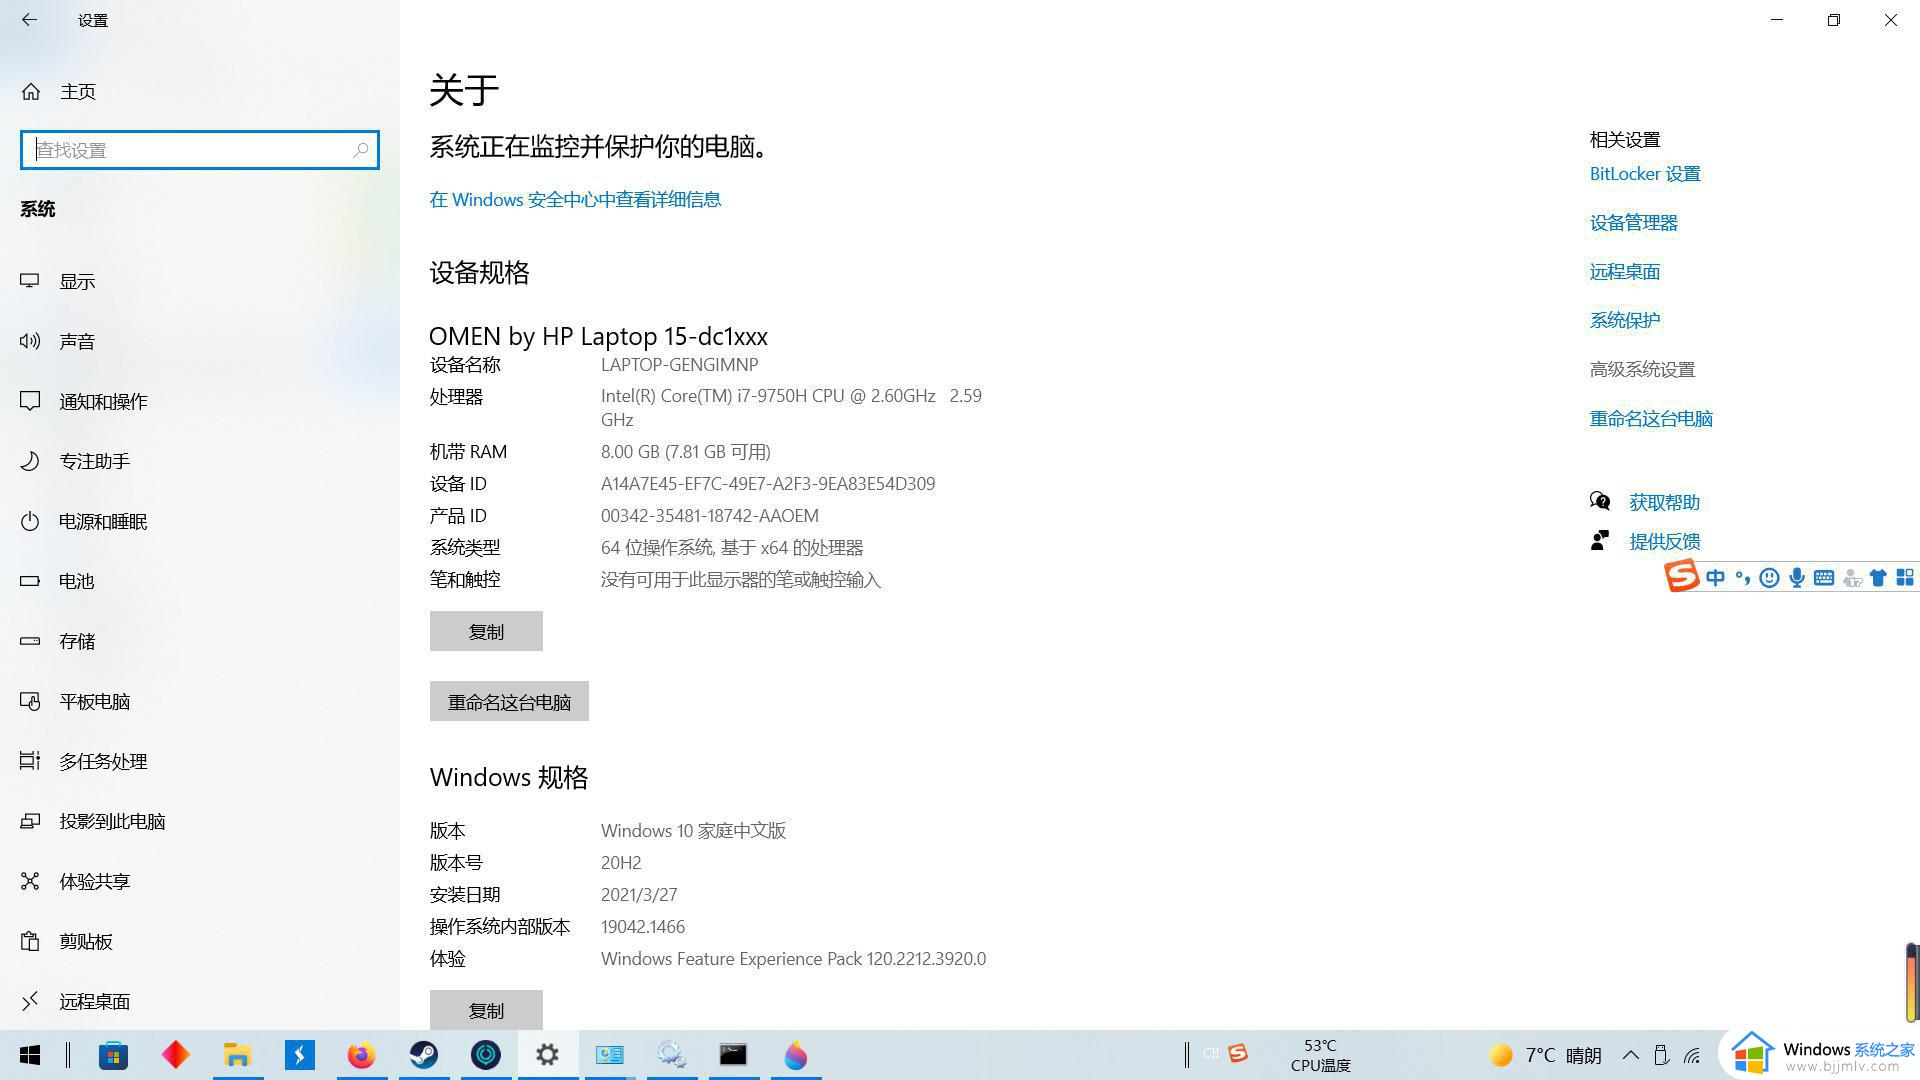Toggle Chinese/English mode 中 in Sogou bar
The image size is (1920, 1080).
pyautogui.click(x=1715, y=578)
